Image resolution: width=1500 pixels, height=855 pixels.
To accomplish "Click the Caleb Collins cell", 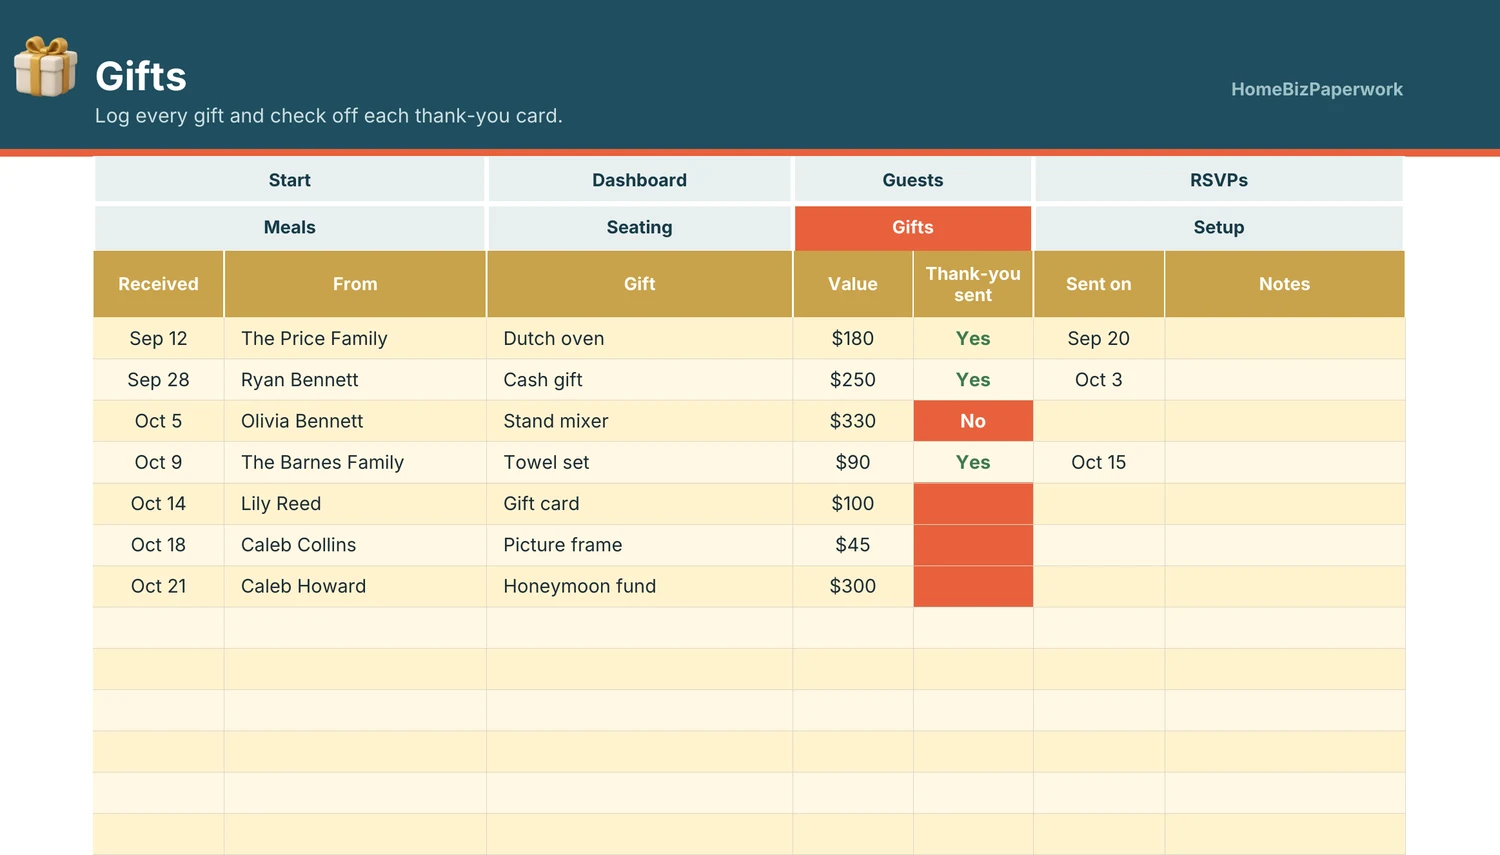I will [355, 545].
